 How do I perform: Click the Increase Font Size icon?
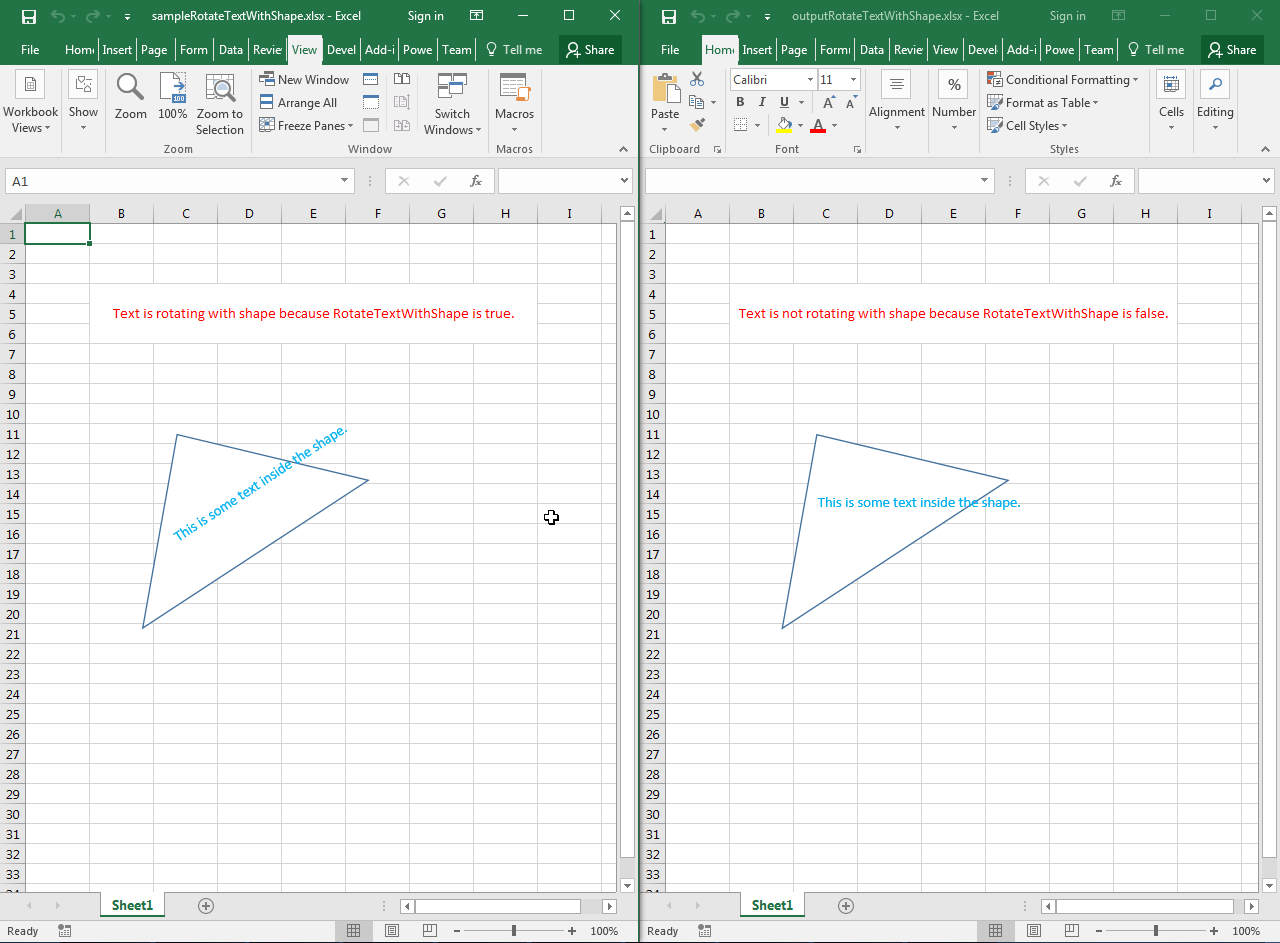[829, 103]
